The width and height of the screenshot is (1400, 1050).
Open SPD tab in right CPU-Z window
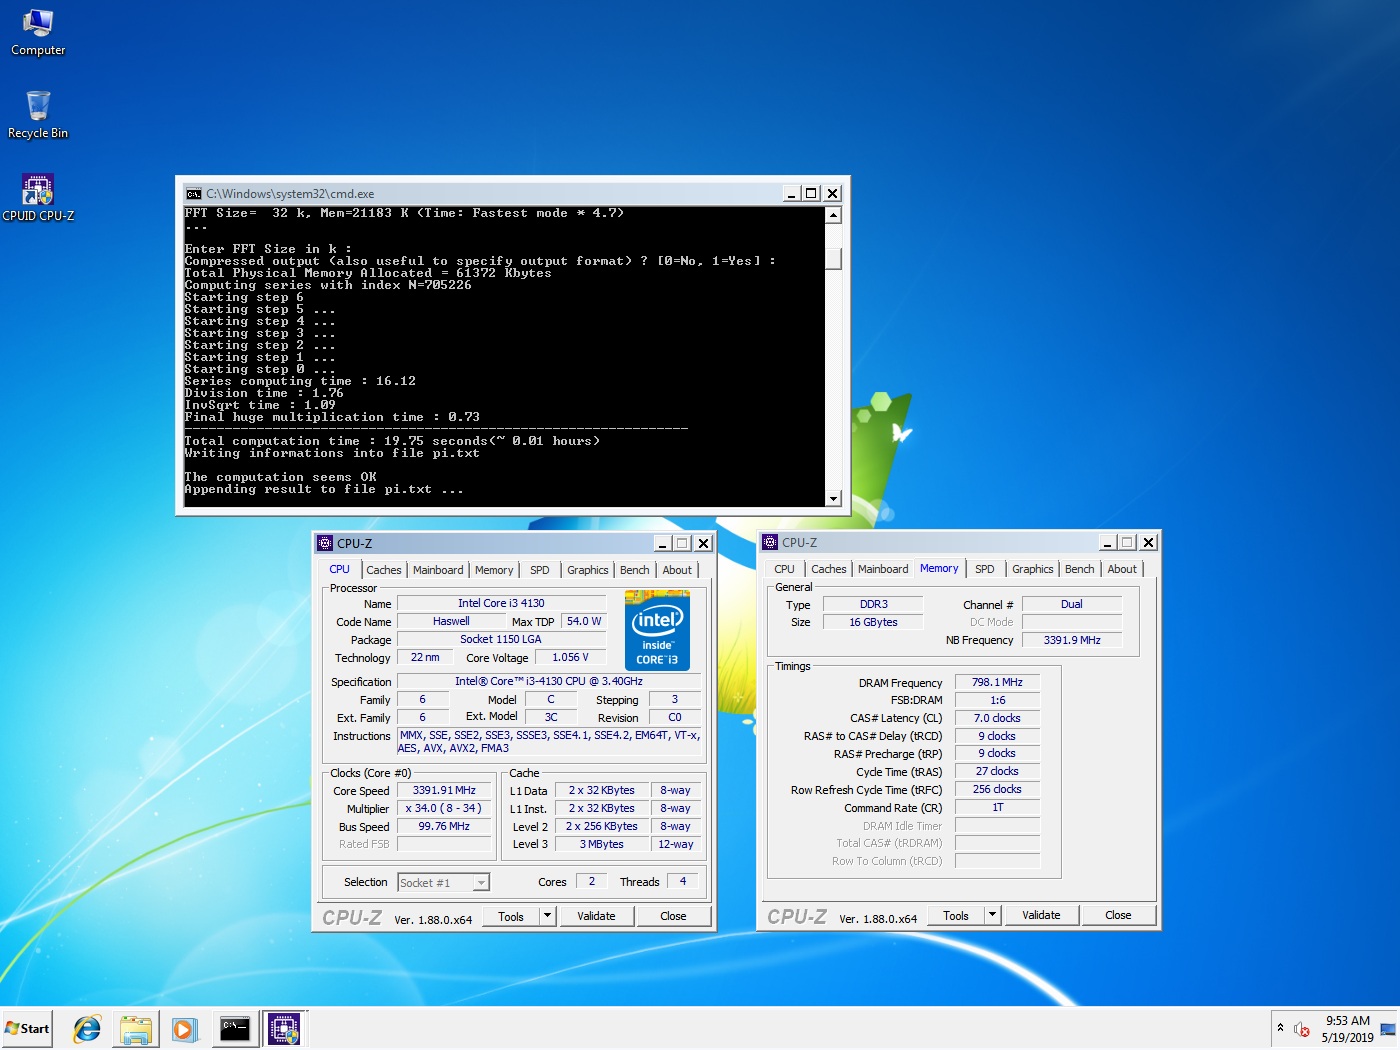point(985,569)
